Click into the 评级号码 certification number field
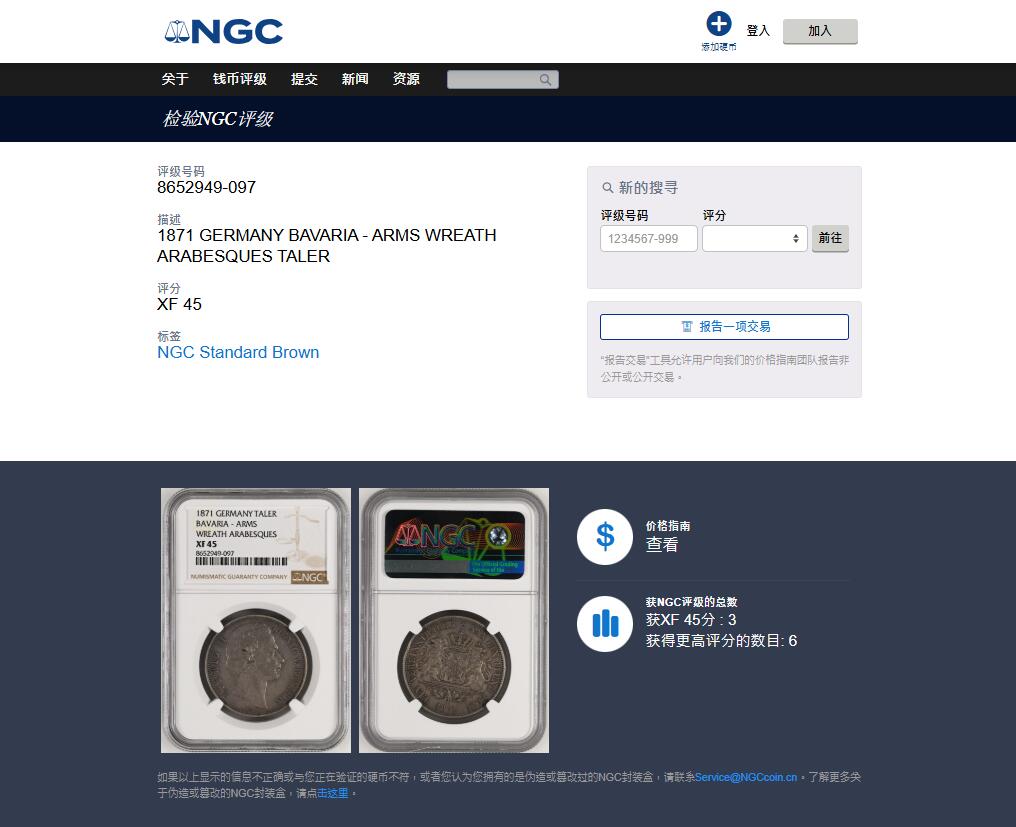Screen dimensions: 1016x827 649,239
